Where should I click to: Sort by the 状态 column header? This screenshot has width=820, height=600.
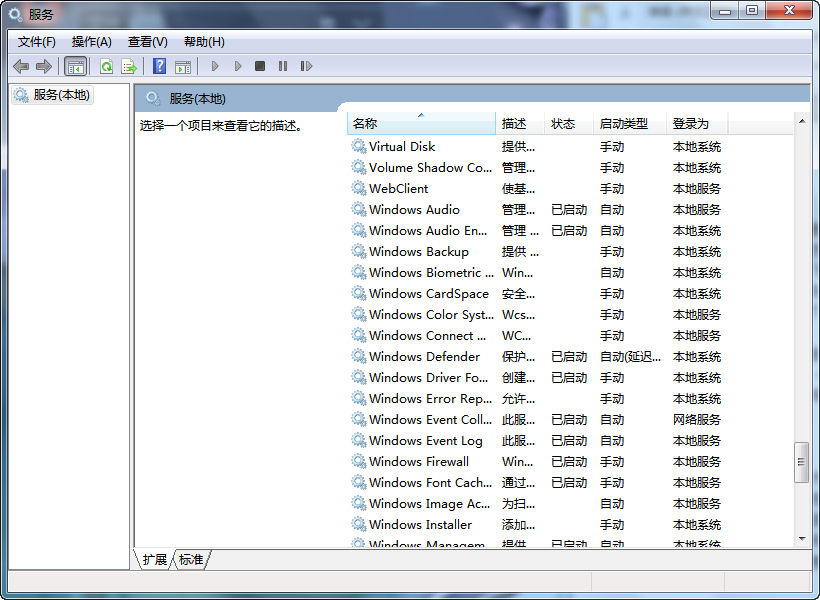[x=569, y=123]
